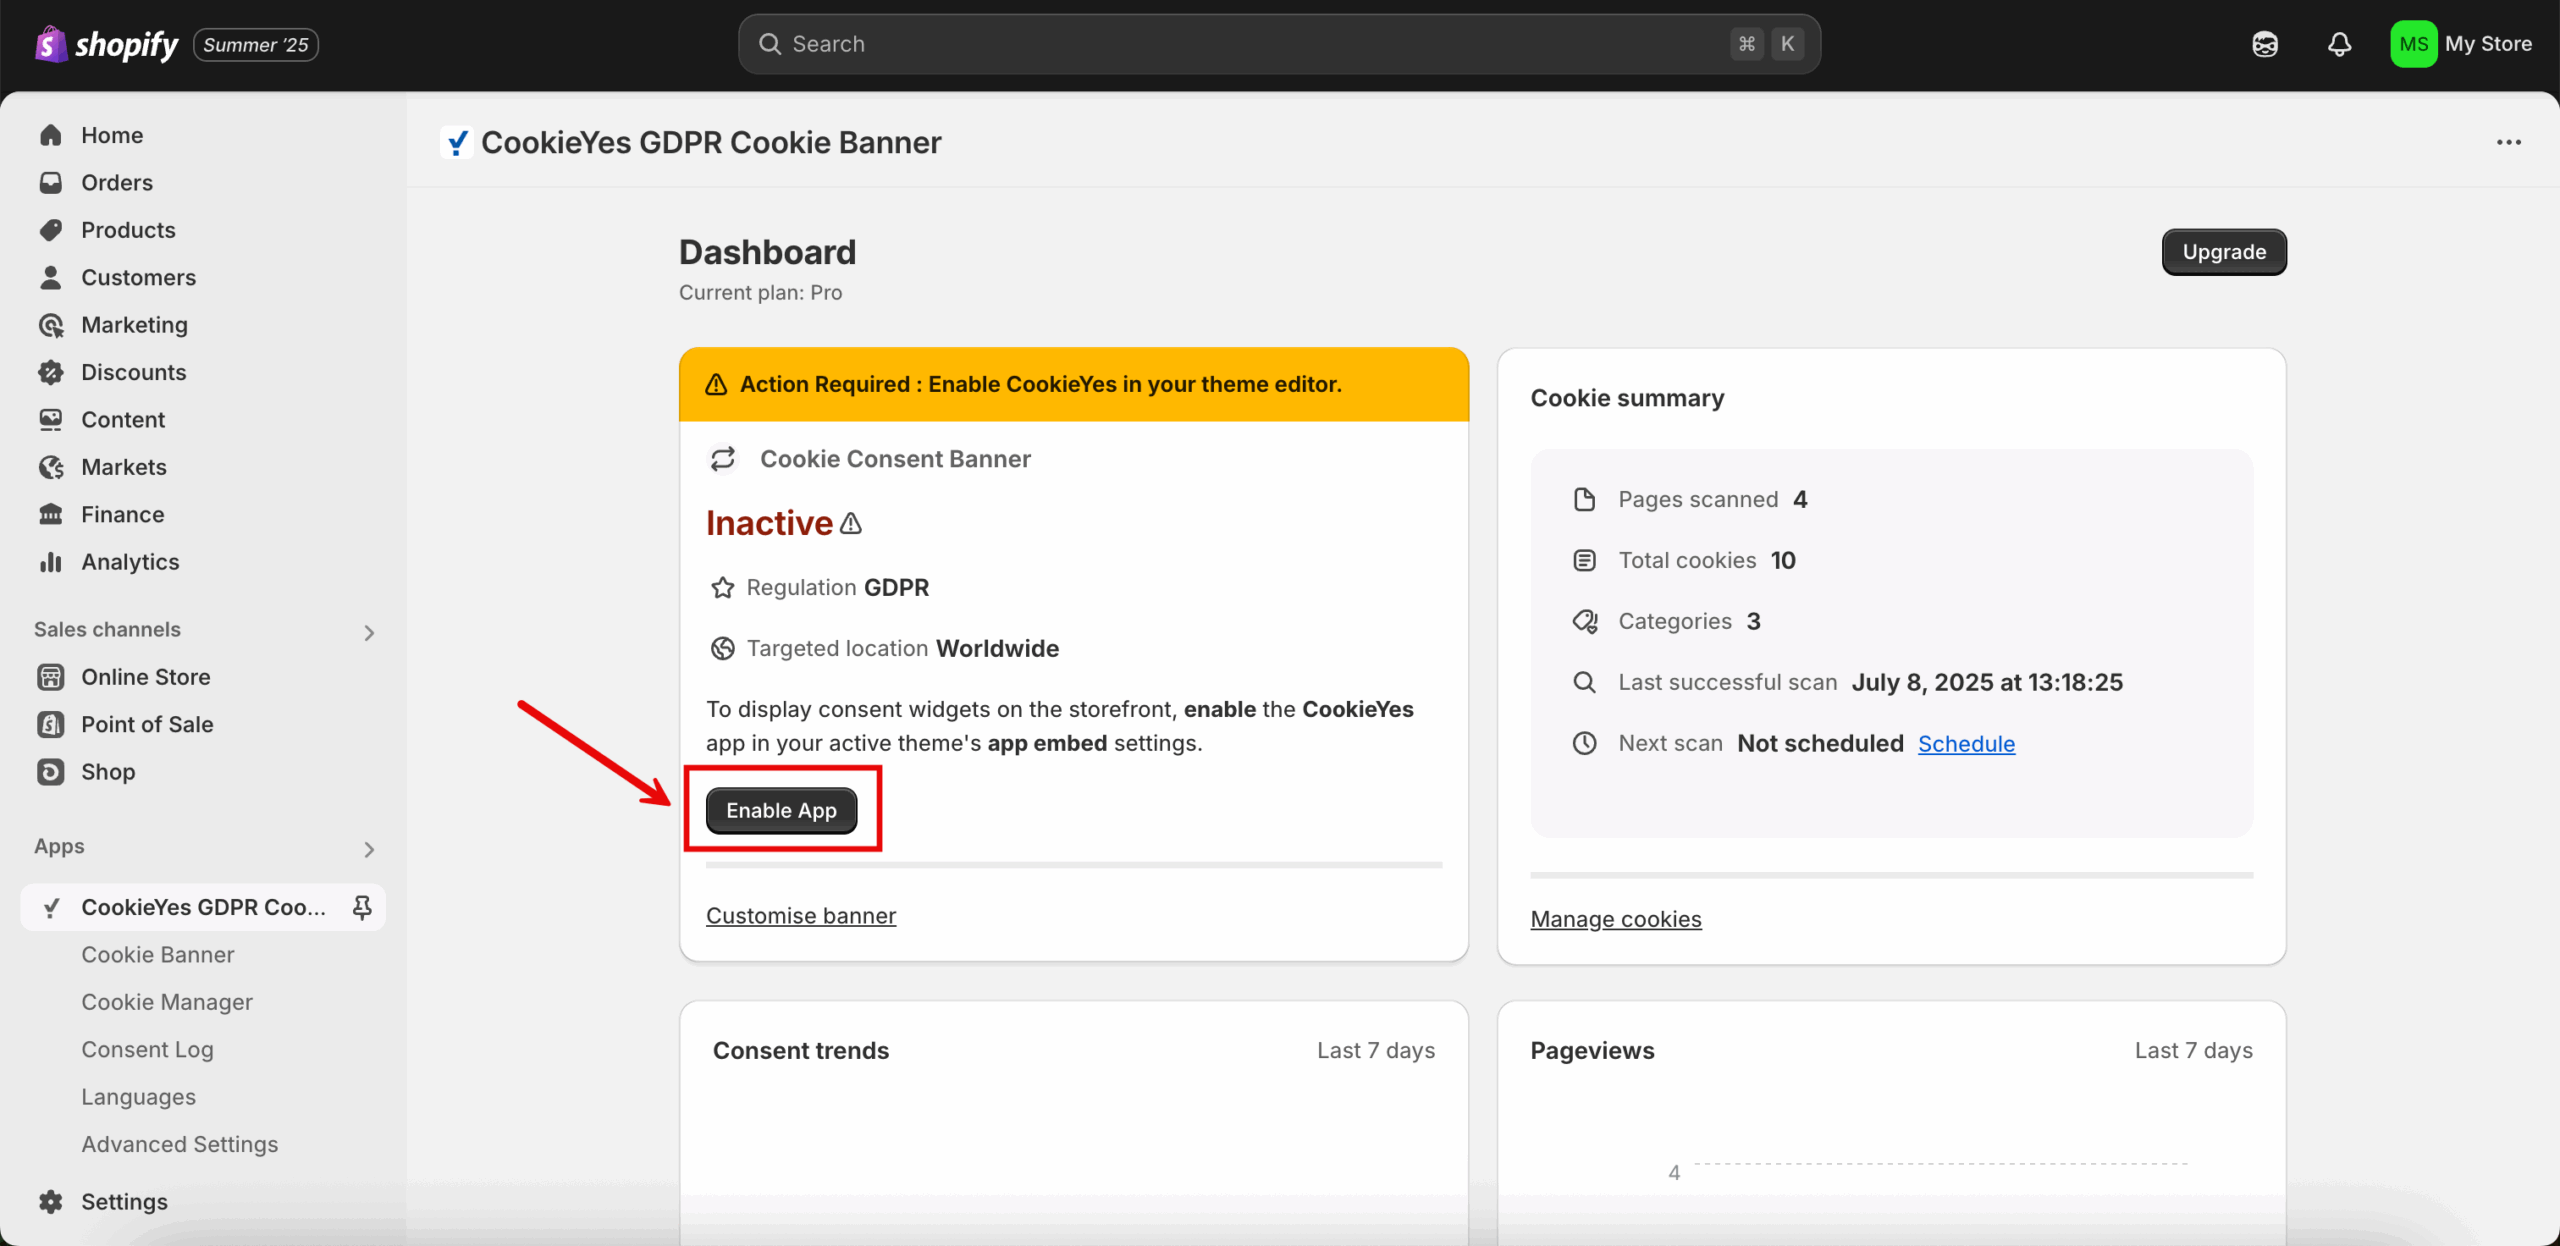Viewport: 2560px width, 1246px height.
Task: Select the Home icon in sidebar
Action: (x=51, y=134)
